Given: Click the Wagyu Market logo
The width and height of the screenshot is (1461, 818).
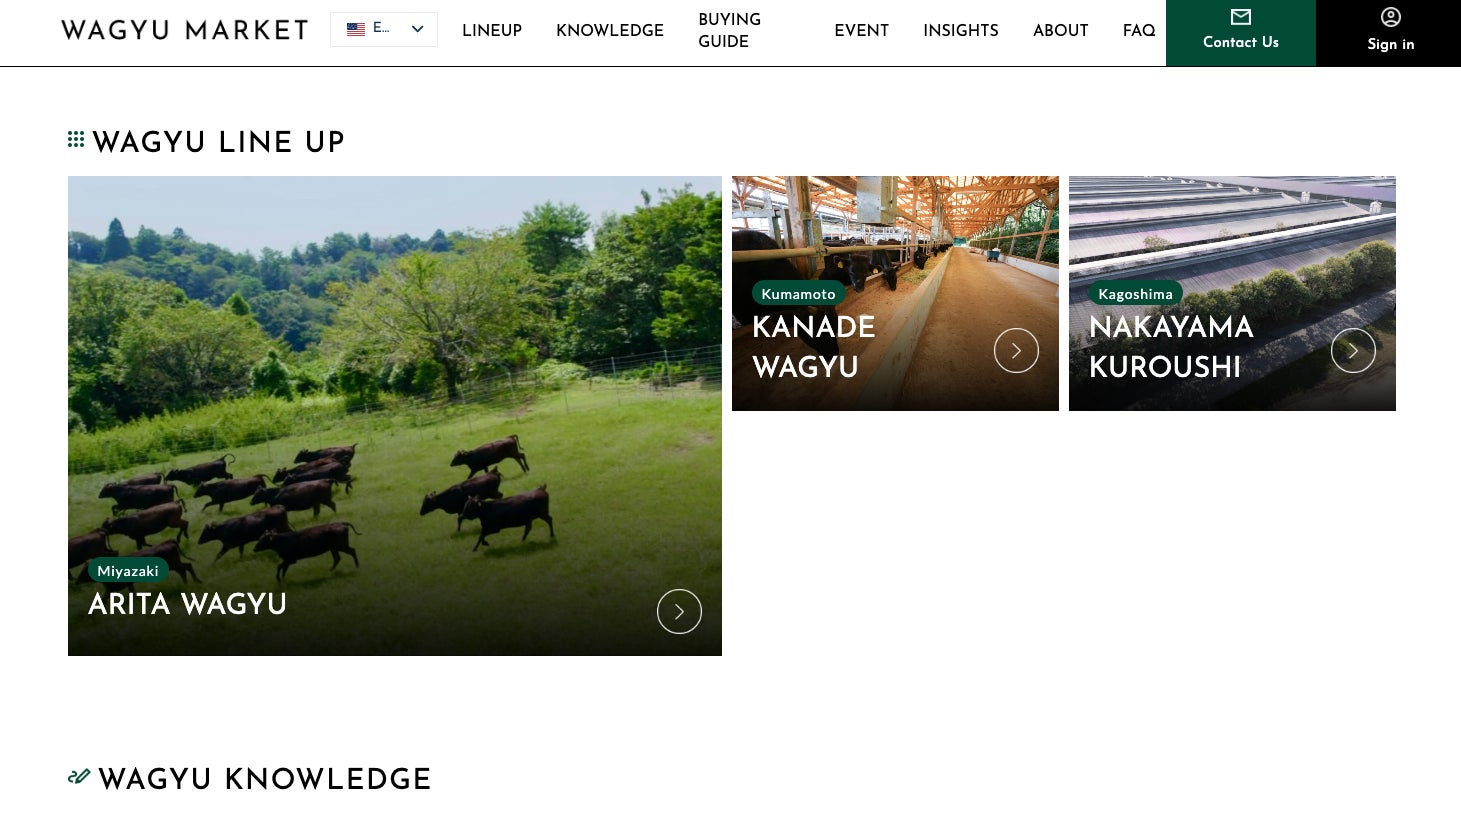Looking at the screenshot, I should coord(185,30).
